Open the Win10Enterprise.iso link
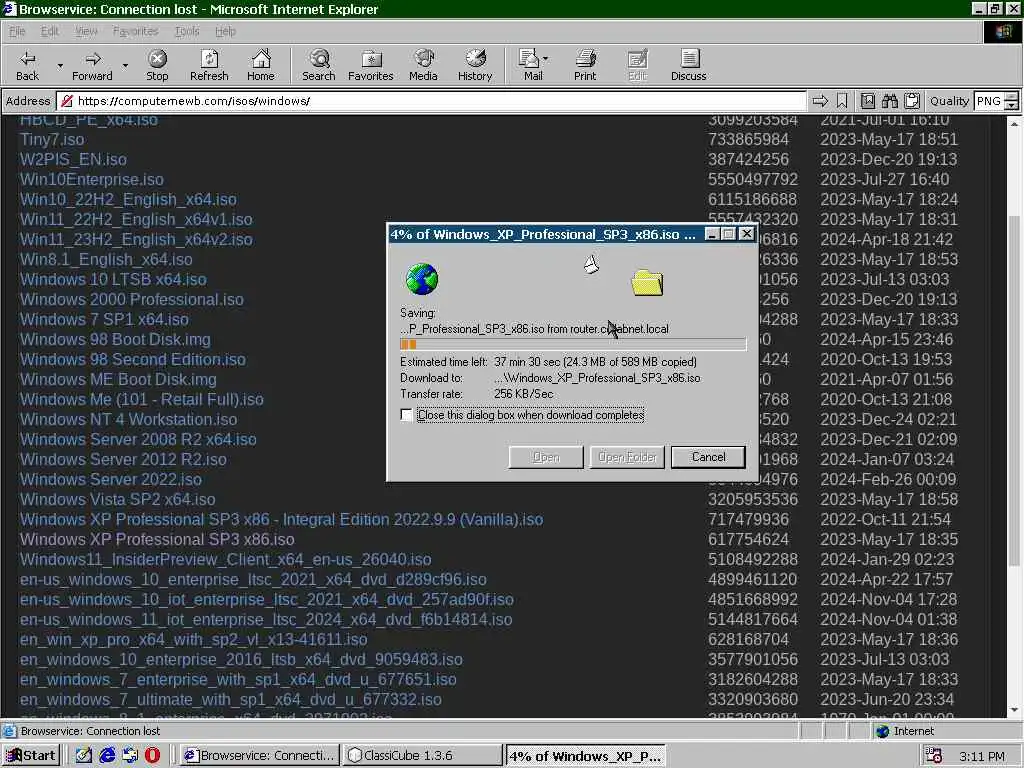The image size is (1024, 768). (x=91, y=180)
